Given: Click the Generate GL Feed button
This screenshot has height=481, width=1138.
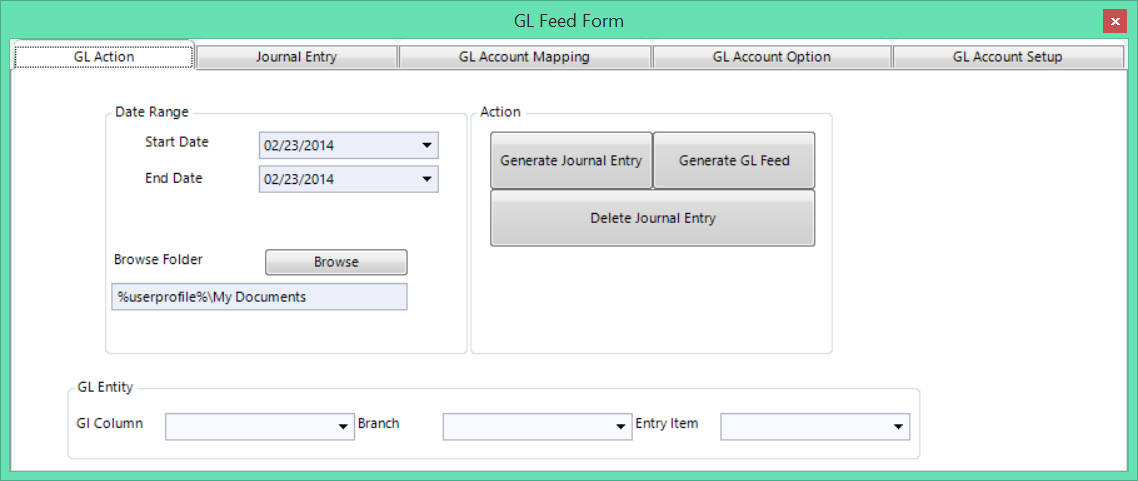Looking at the screenshot, I should click(734, 160).
